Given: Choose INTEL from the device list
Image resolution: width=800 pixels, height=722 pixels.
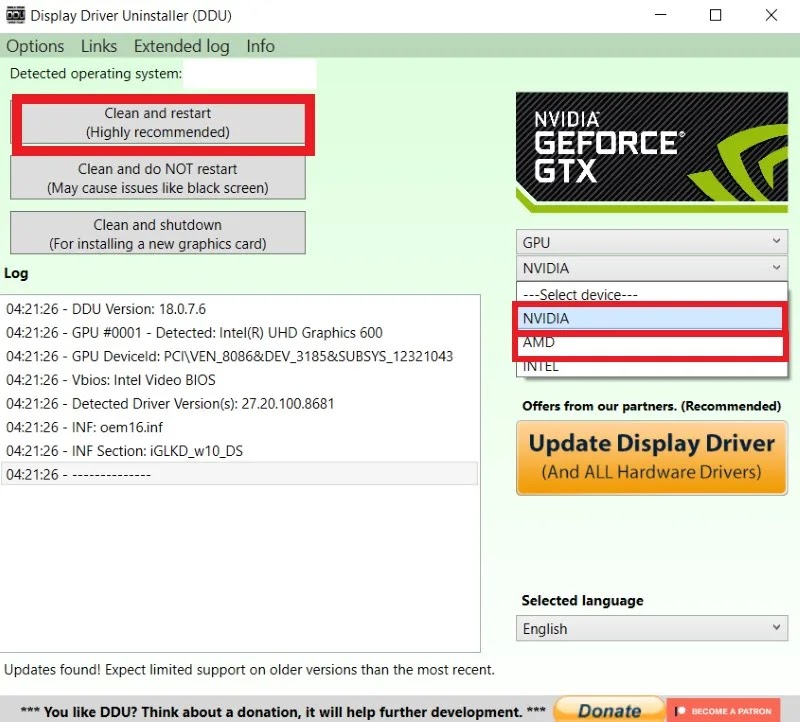Looking at the screenshot, I should pyautogui.click(x=652, y=366).
